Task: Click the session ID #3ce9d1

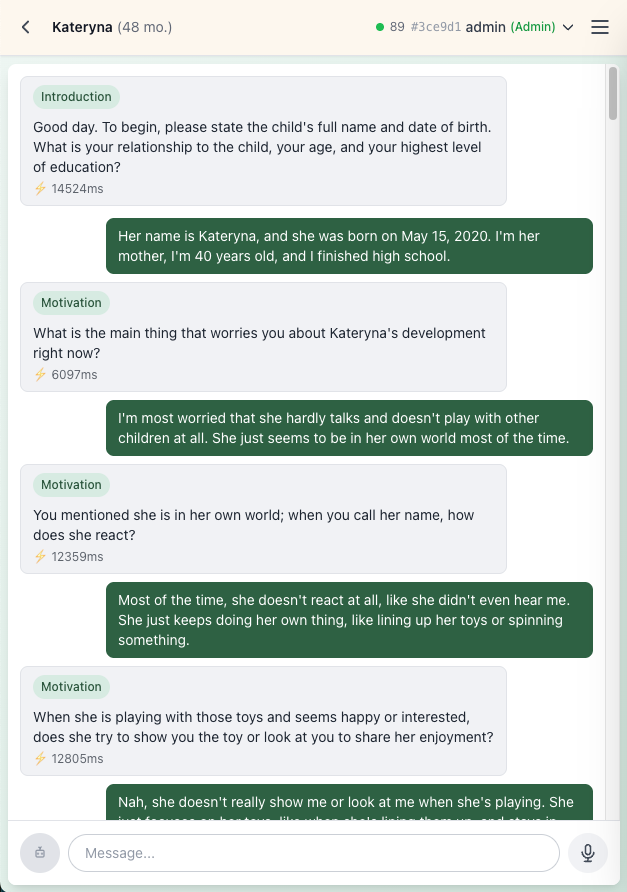Action: tap(437, 27)
